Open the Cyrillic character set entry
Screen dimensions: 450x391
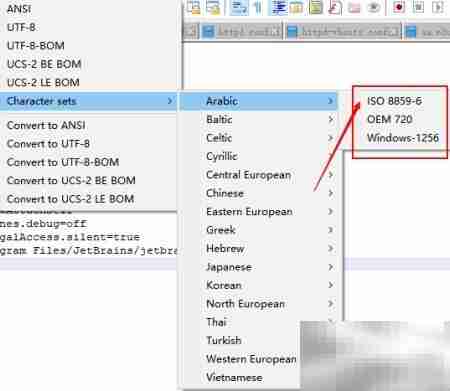259,156
